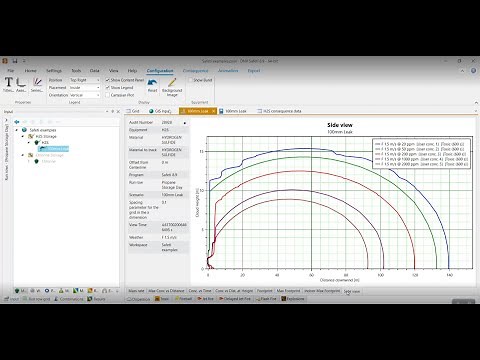Enable Show Bund checkbox

coord(191,80)
